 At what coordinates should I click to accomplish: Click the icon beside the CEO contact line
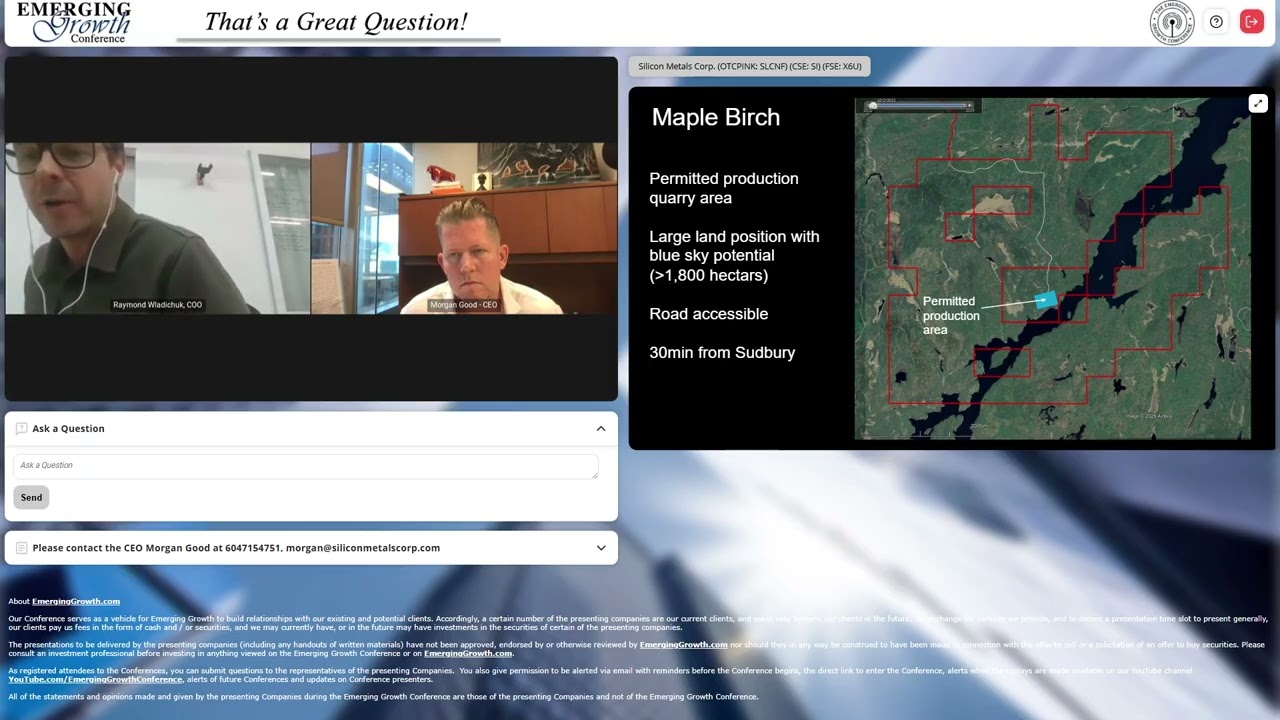pyautogui.click(x=21, y=548)
